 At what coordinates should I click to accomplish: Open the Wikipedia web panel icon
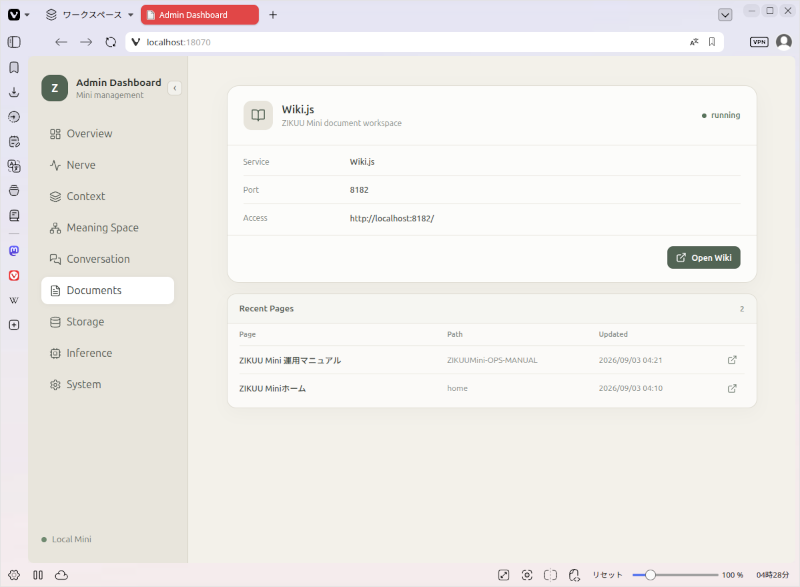pyautogui.click(x=14, y=300)
